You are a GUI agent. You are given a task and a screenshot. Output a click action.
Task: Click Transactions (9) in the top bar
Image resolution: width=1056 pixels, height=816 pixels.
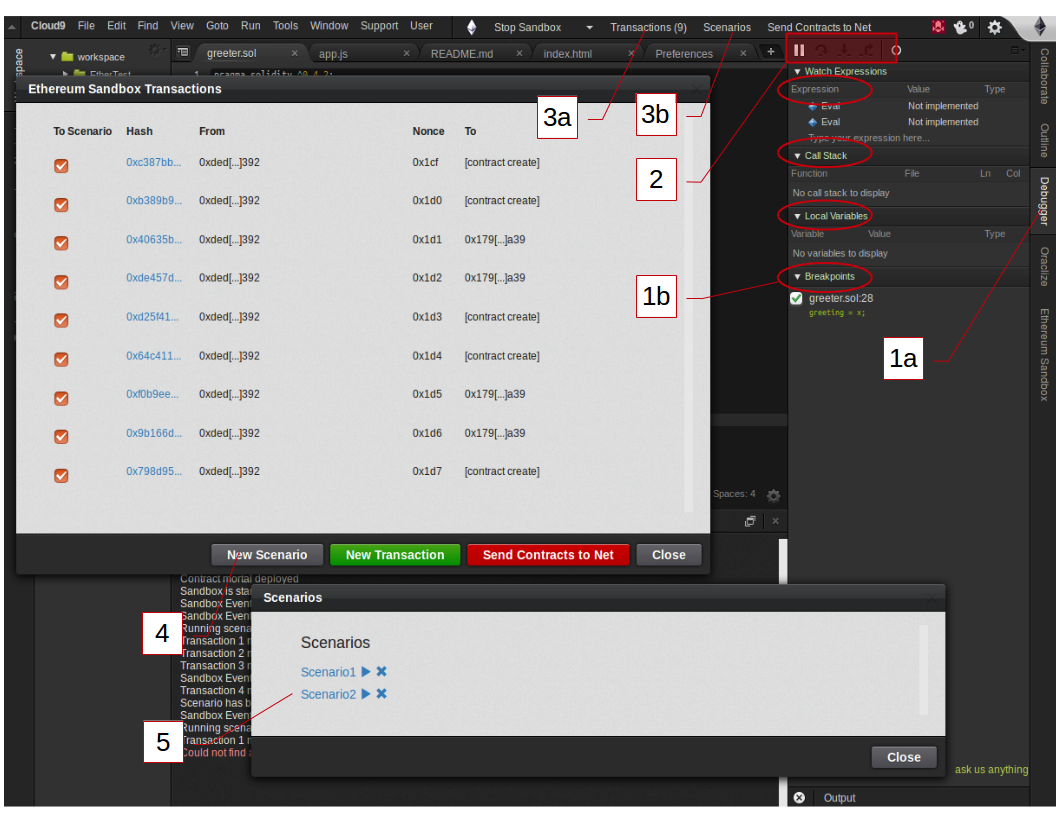tap(648, 27)
